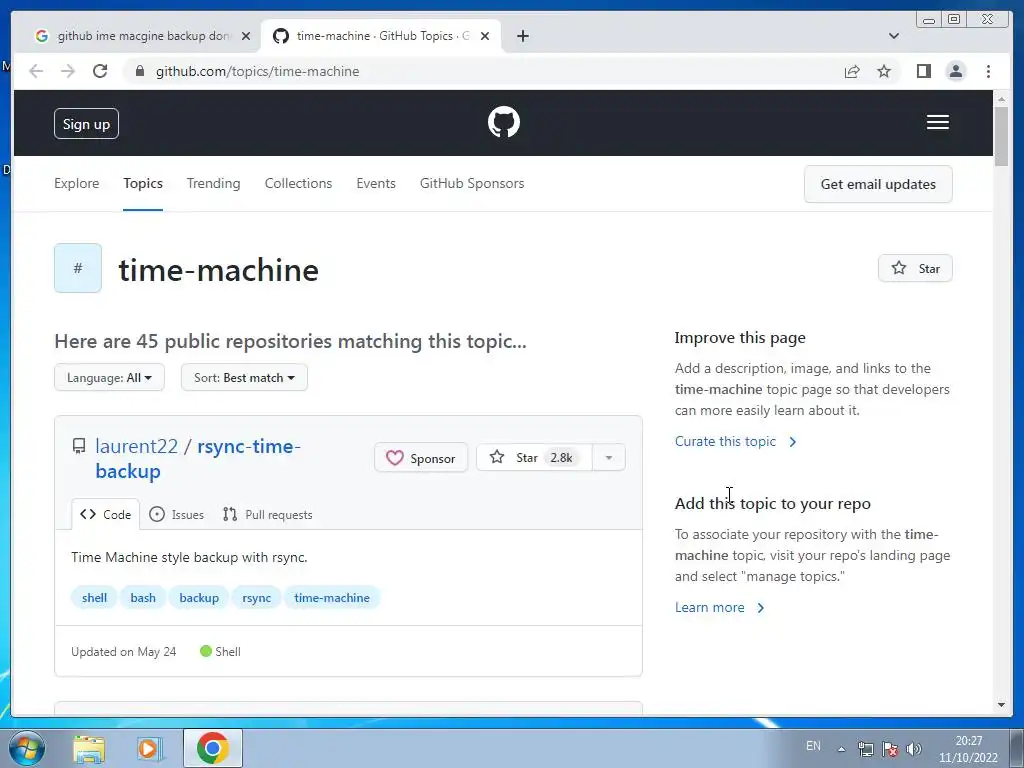The width and height of the screenshot is (1024, 768).
Task: Click the Shell language label
Action: click(x=228, y=652)
